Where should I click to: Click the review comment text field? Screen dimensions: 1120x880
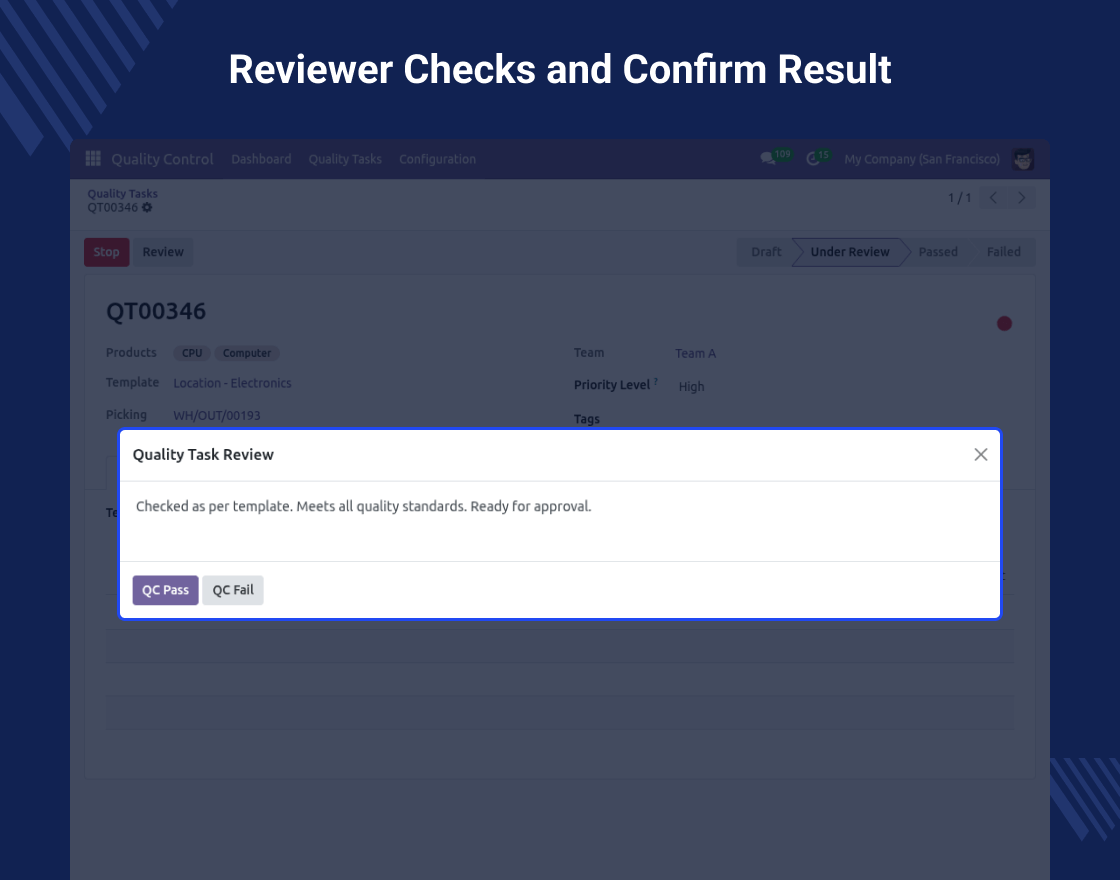coord(560,520)
